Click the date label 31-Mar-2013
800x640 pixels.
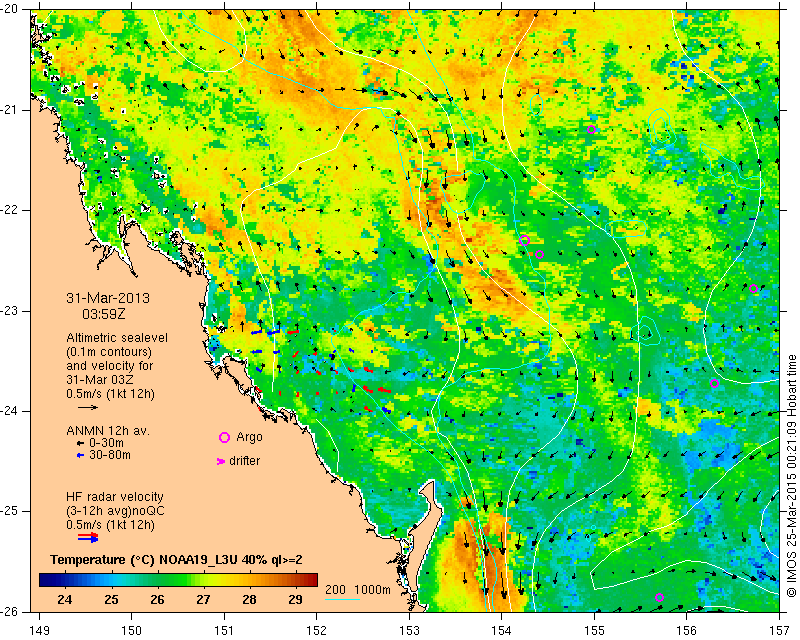(108, 298)
